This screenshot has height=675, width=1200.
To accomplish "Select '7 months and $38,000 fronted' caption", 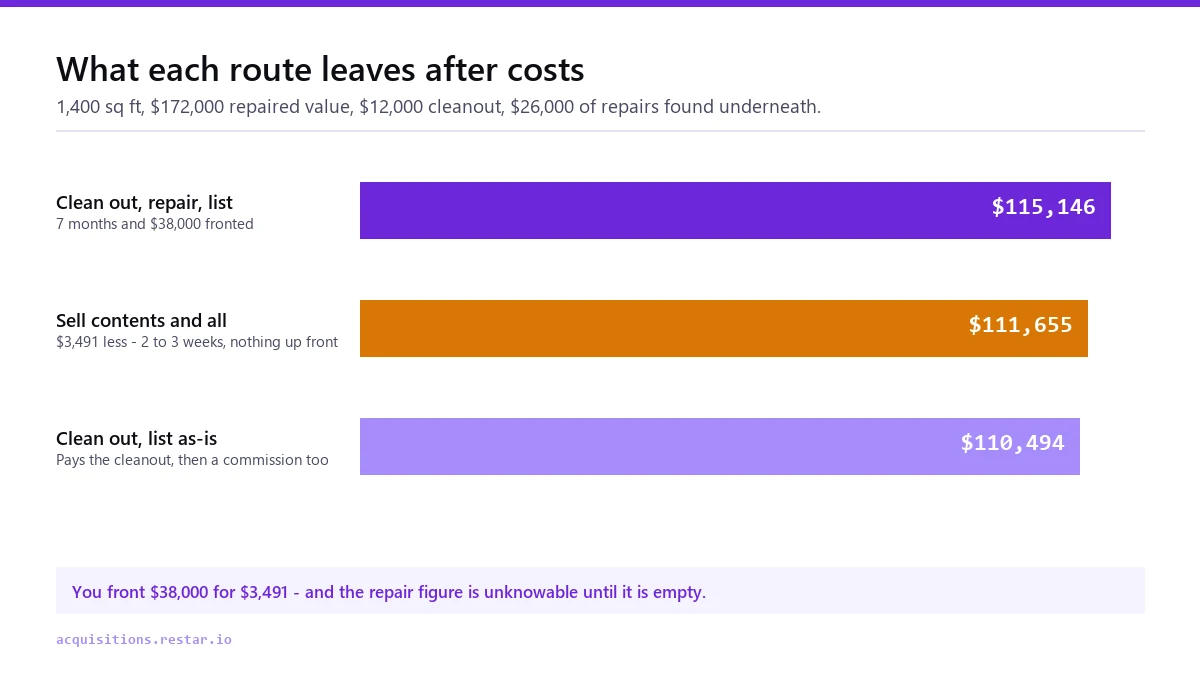I will pyautogui.click(x=155, y=224).
